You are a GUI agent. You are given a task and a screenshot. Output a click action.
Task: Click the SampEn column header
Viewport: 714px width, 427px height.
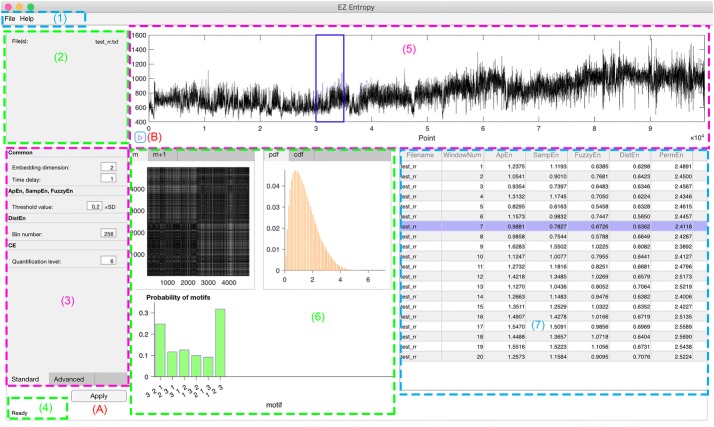pos(546,155)
